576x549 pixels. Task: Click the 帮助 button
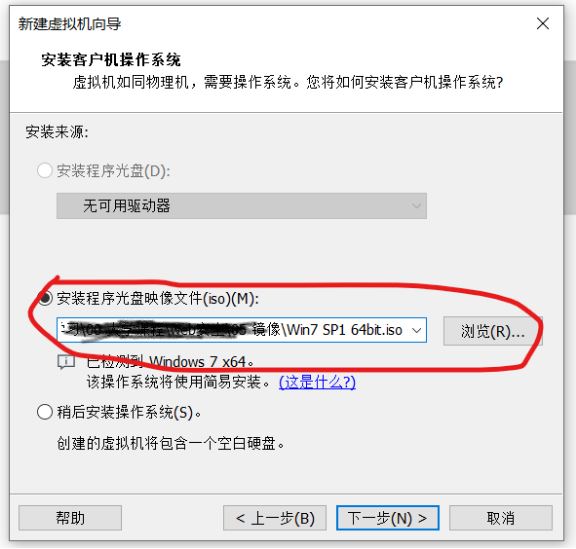pyautogui.click(x=70, y=518)
